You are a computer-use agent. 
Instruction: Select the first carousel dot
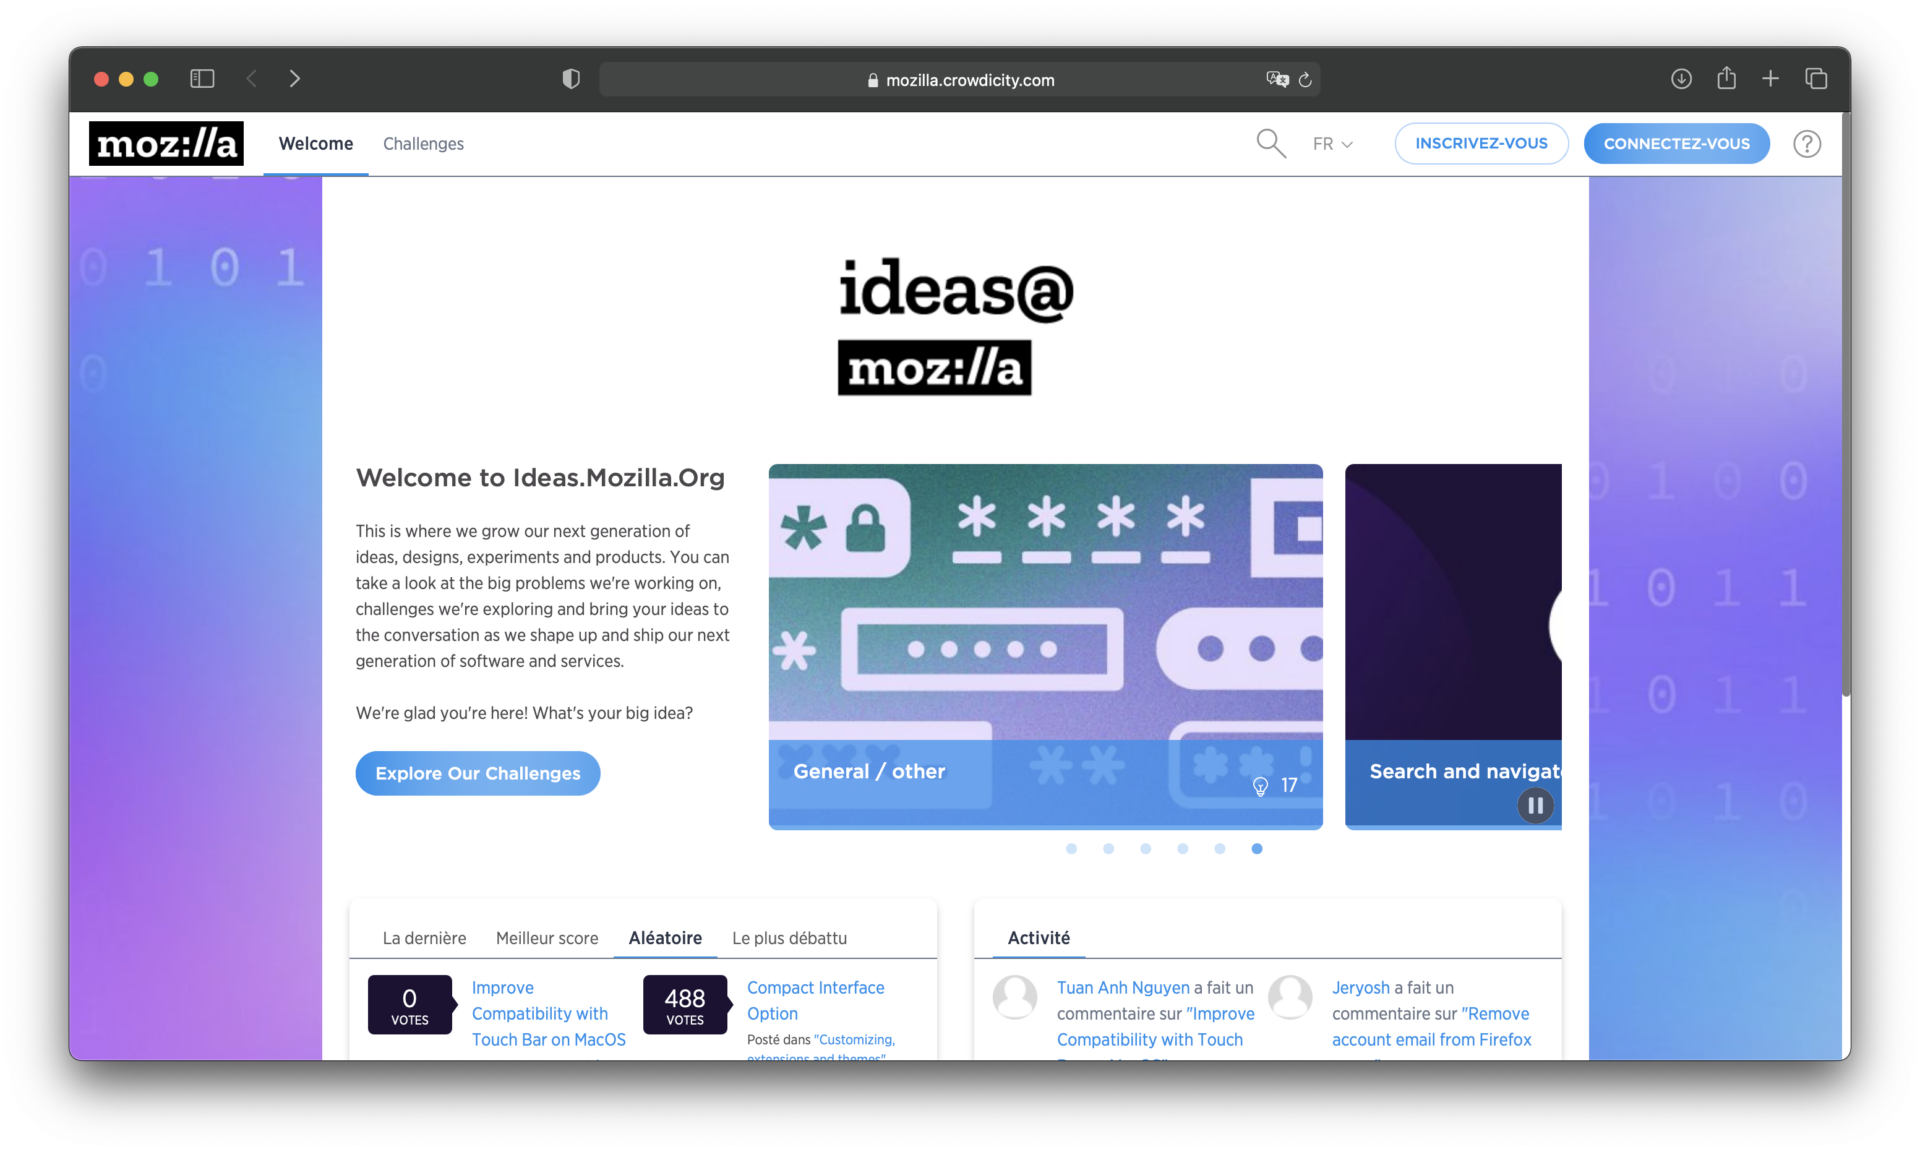click(x=1071, y=849)
